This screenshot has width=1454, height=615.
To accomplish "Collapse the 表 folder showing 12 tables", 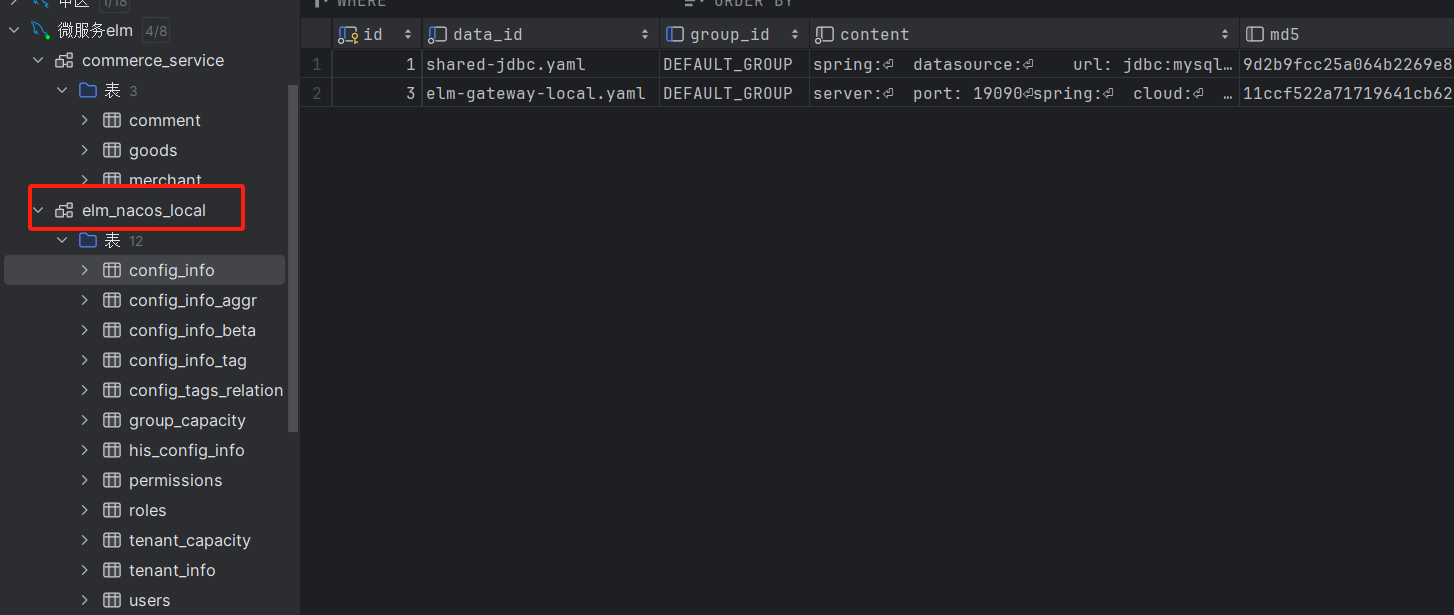I will pyautogui.click(x=62, y=240).
